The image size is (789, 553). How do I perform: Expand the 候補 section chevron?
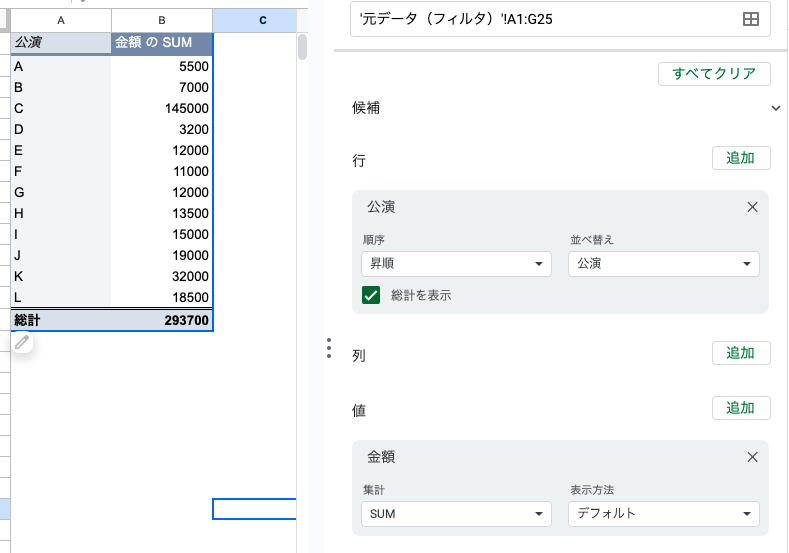[x=775, y=108]
